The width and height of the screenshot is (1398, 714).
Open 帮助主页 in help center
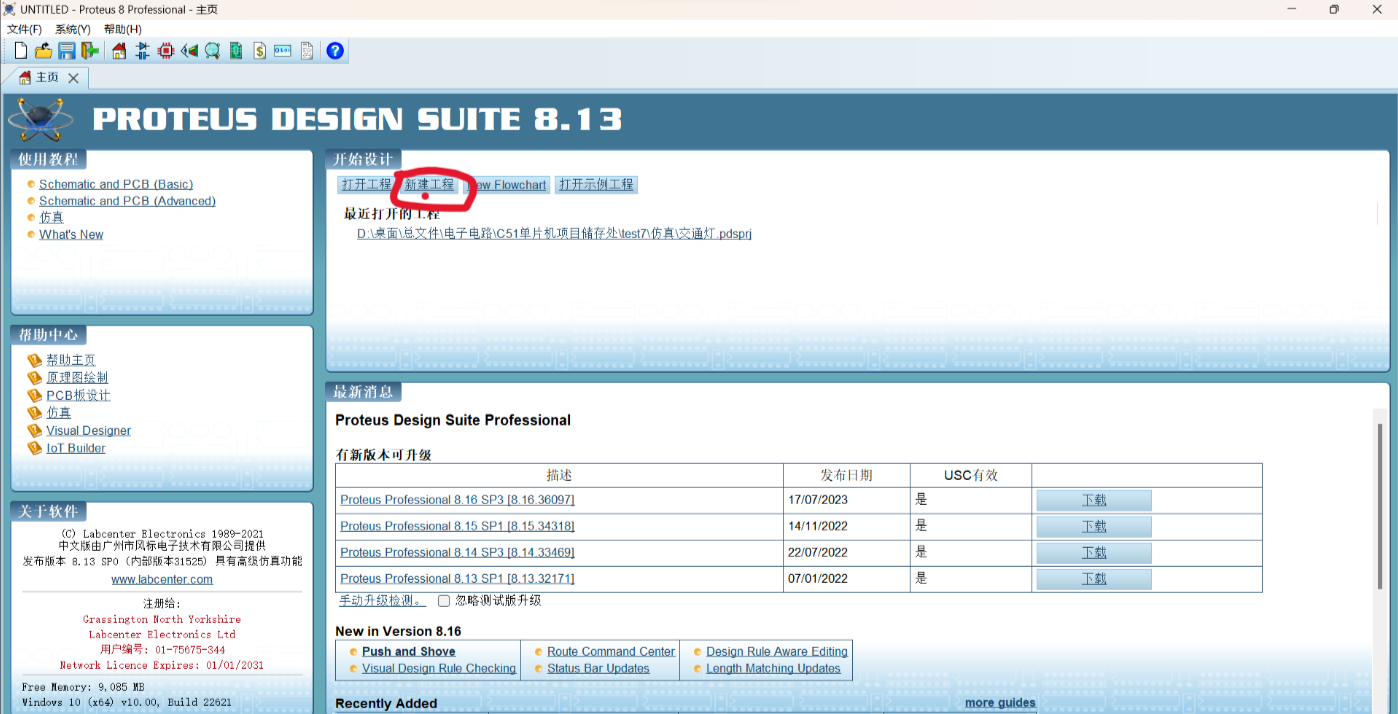71,360
